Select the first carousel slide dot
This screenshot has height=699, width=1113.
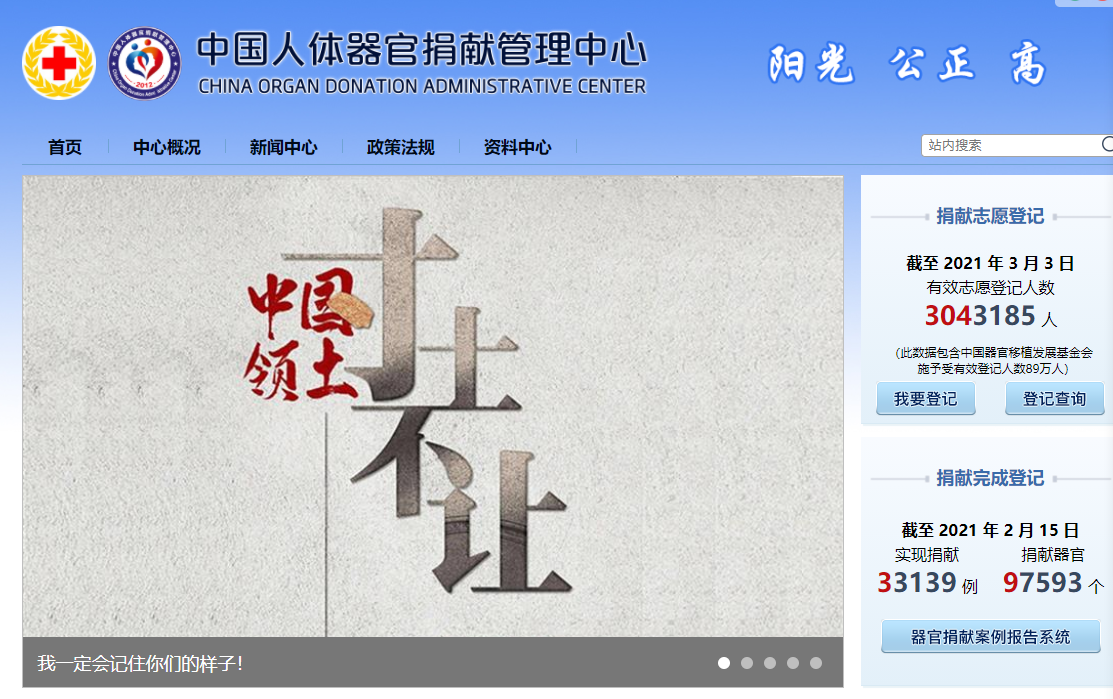(724, 663)
